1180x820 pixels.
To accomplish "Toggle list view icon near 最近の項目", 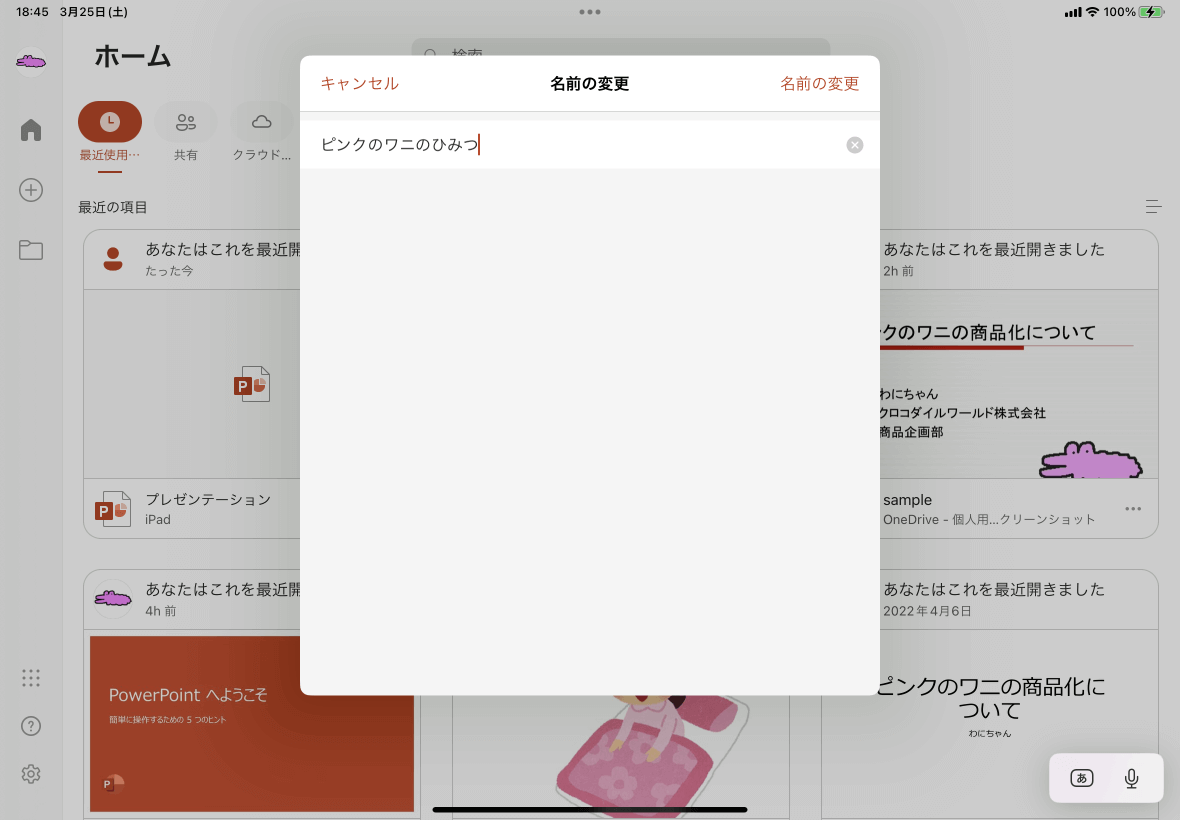I will coord(1153,206).
